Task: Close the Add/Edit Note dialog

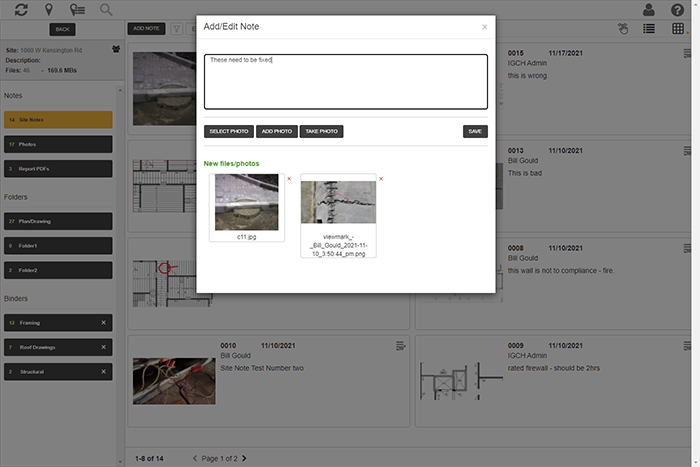Action: (485, 27)
